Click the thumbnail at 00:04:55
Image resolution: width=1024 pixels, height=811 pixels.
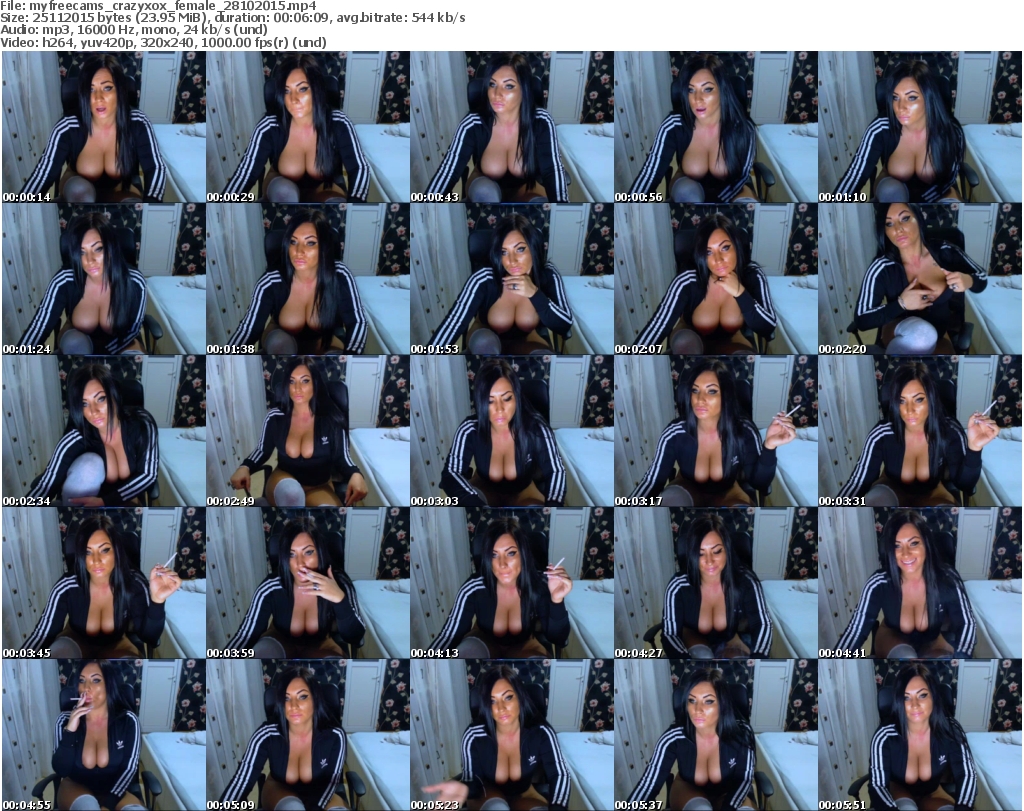tap(104, 735)
